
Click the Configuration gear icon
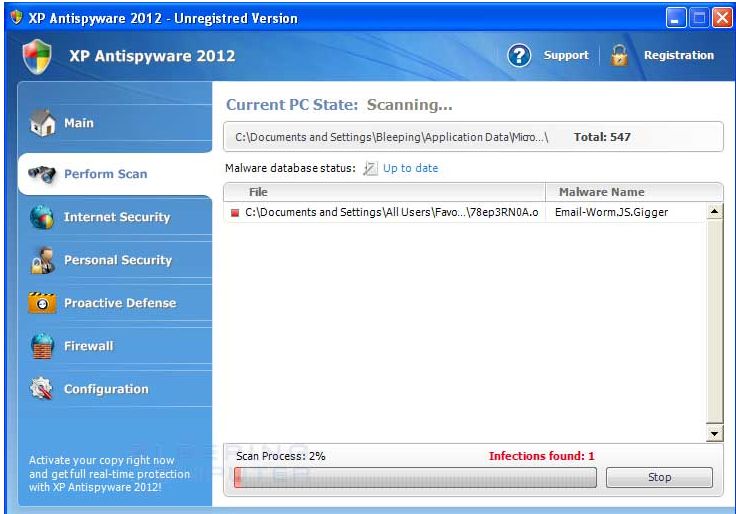tap(41, 389)
